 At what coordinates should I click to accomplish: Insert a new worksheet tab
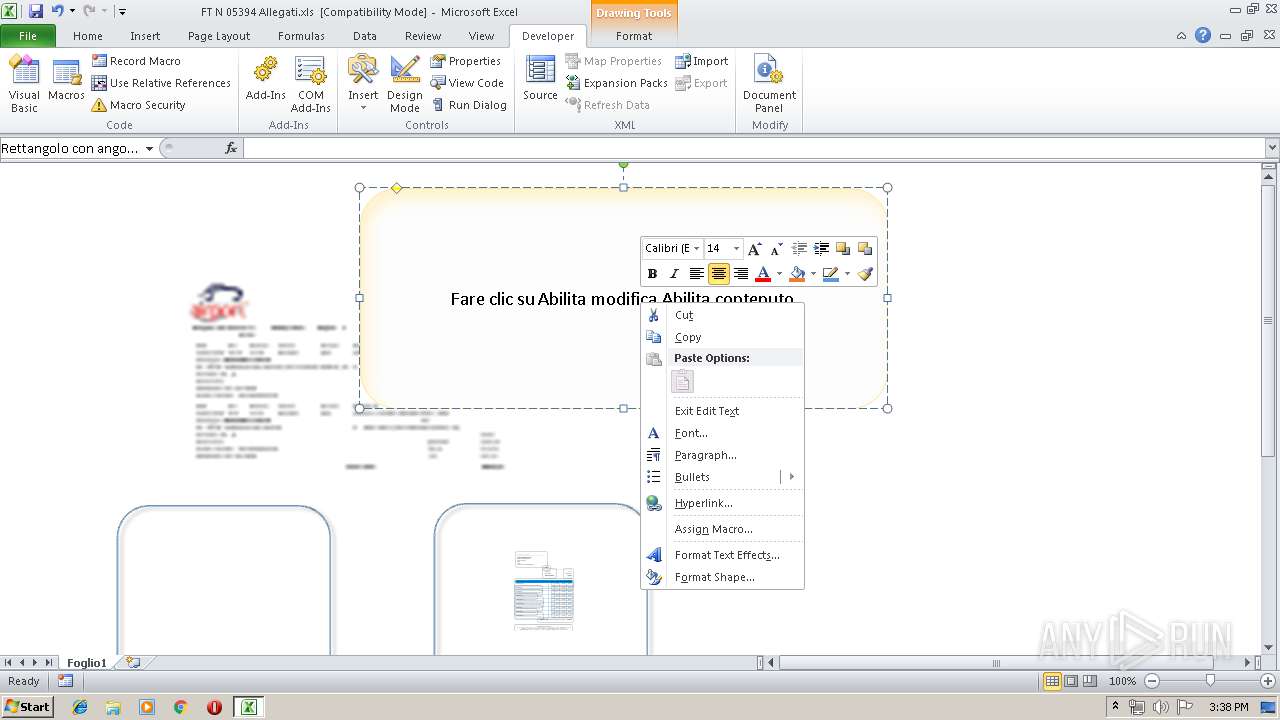(132, 663)
